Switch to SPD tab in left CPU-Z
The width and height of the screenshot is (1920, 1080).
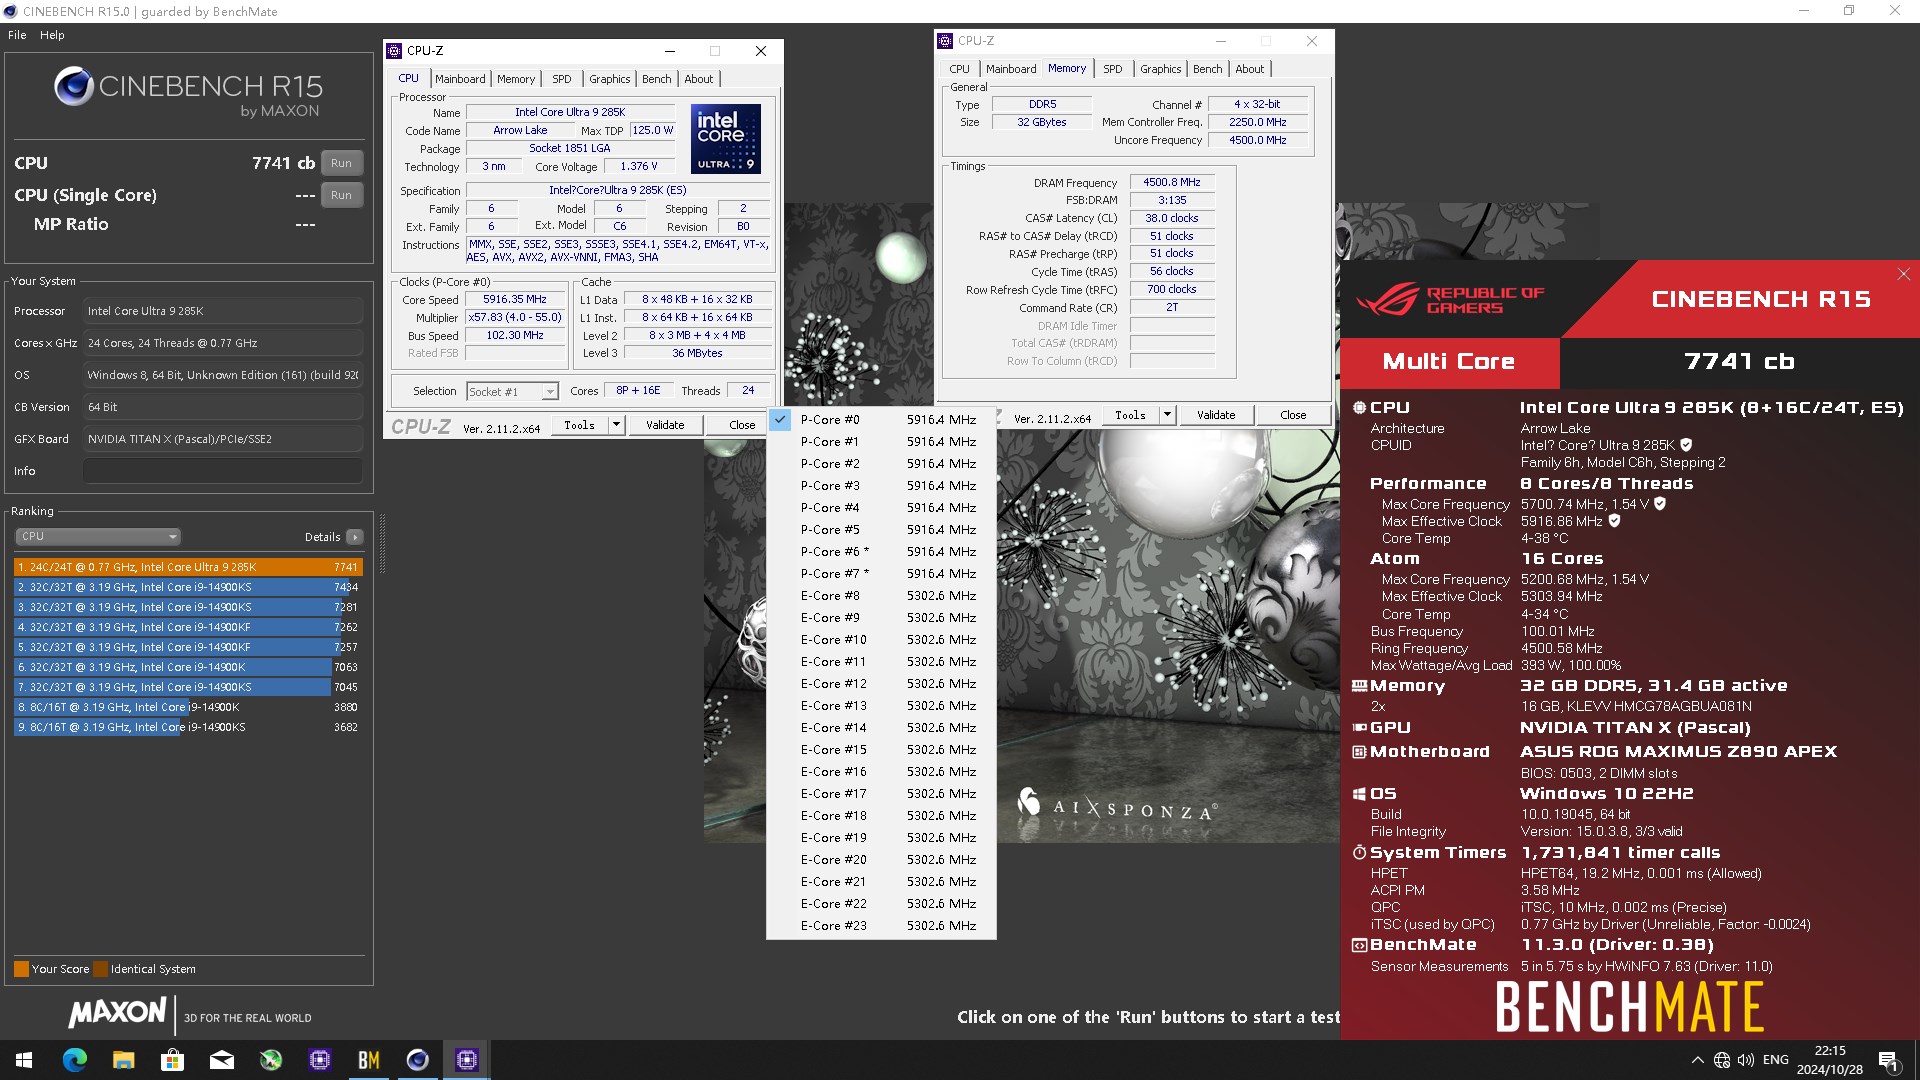[x=562, y=79]
